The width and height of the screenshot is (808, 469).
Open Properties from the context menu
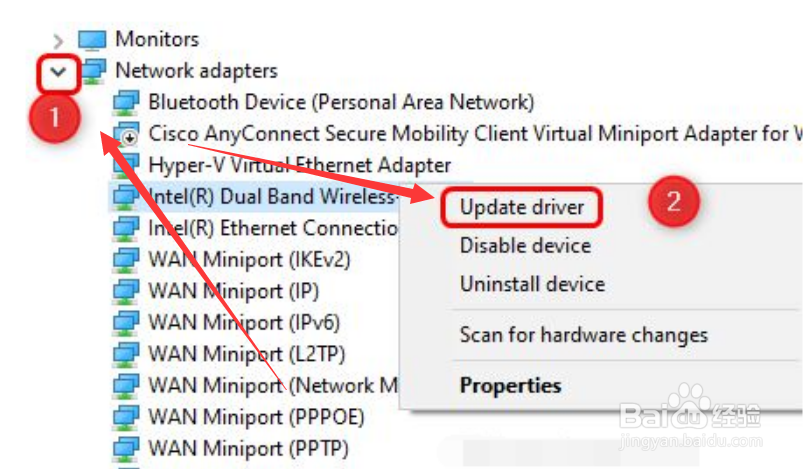[510, 385]
